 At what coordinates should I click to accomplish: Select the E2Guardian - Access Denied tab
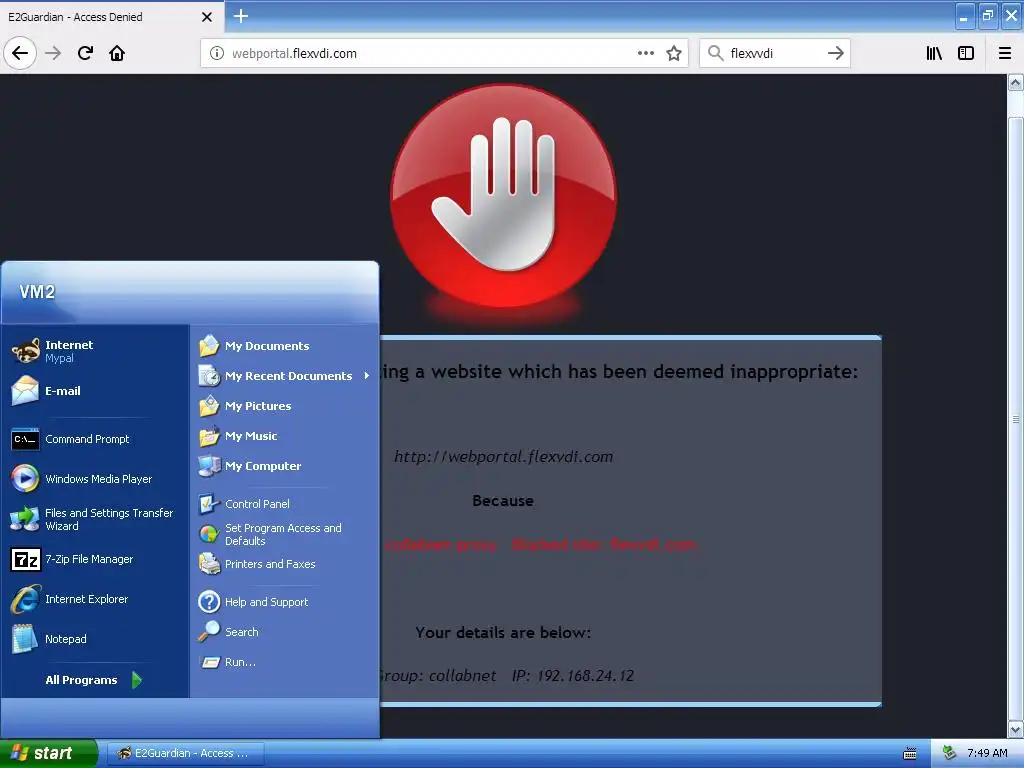coord(111,17)
